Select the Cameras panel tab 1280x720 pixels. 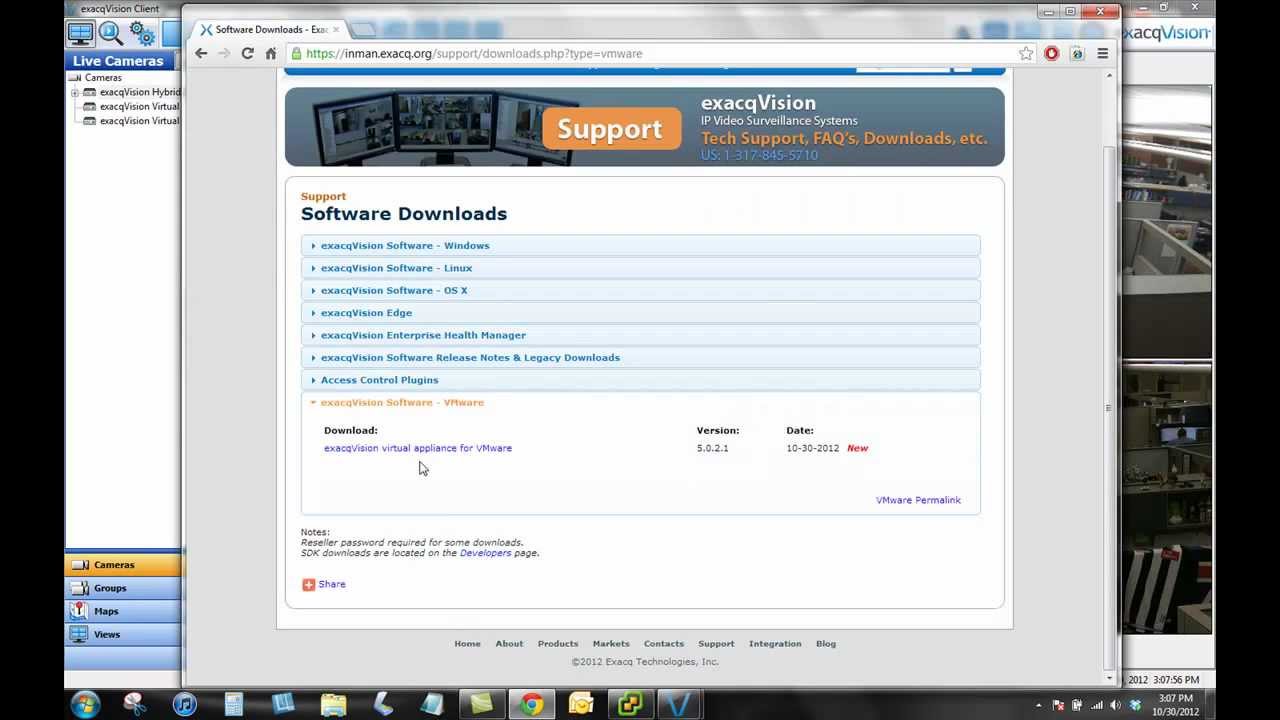(123, 565)
